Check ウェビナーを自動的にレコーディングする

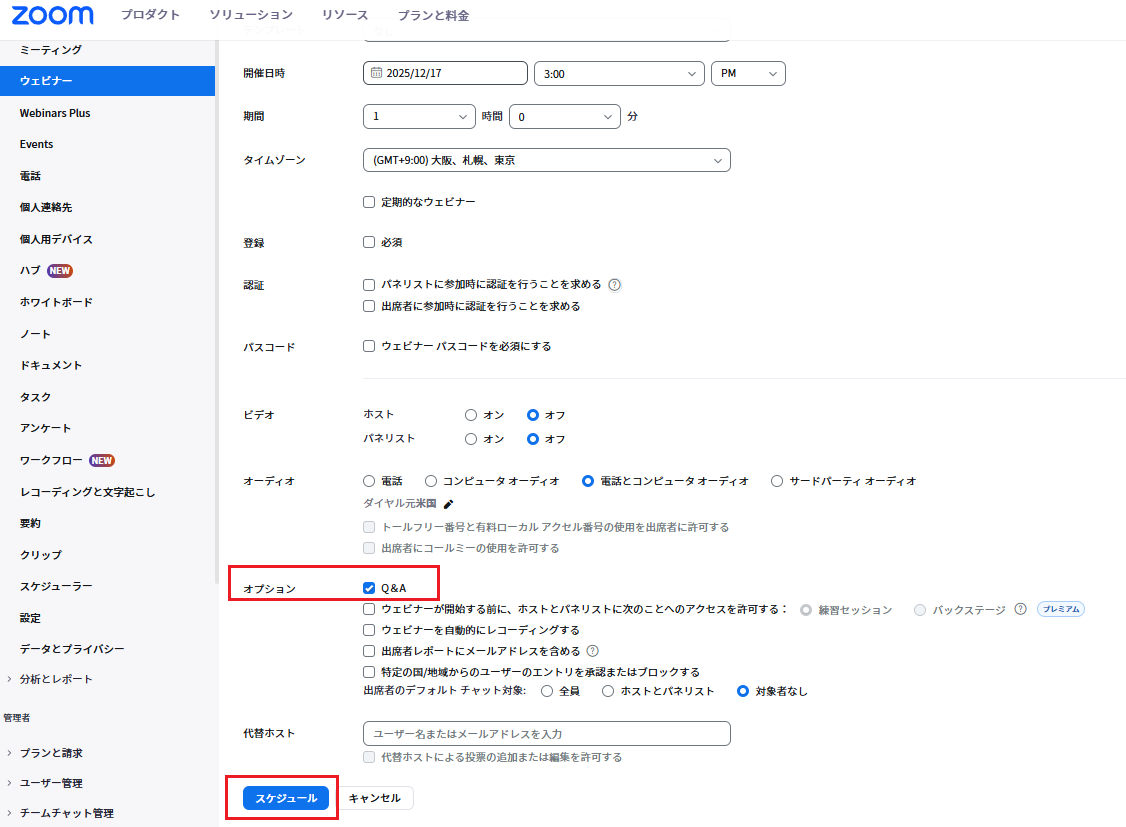pos(369,630)
